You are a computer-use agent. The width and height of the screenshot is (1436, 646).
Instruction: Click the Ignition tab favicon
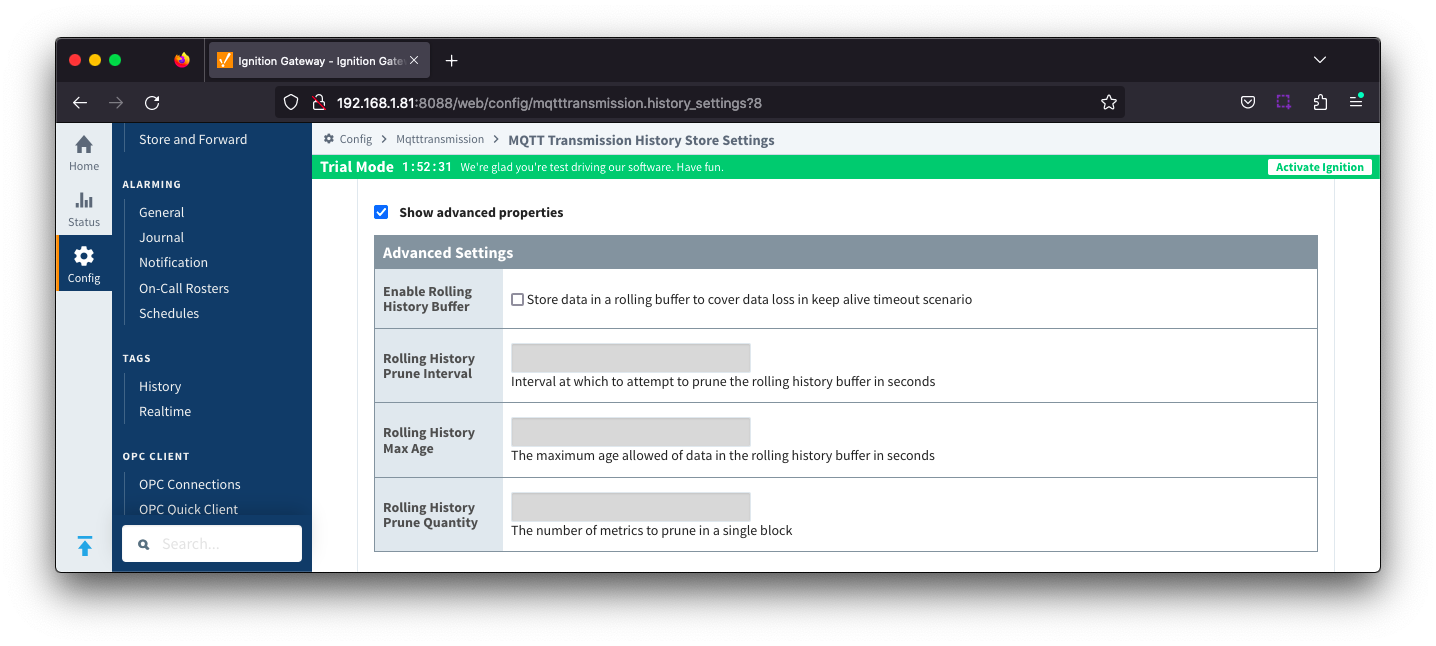[x=224, y=60]
